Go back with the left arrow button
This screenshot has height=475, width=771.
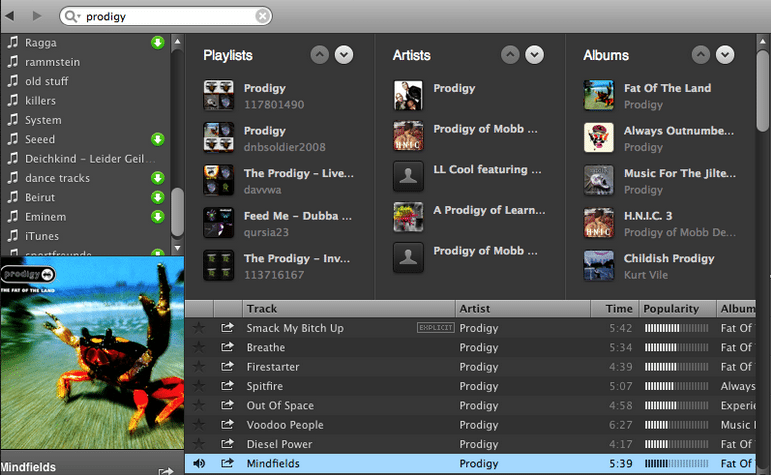tap(9, 16)
